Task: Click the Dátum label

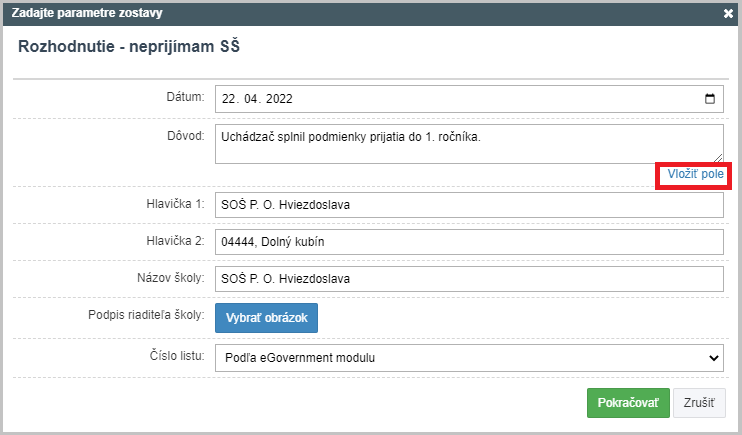Action: coord(185,97)
